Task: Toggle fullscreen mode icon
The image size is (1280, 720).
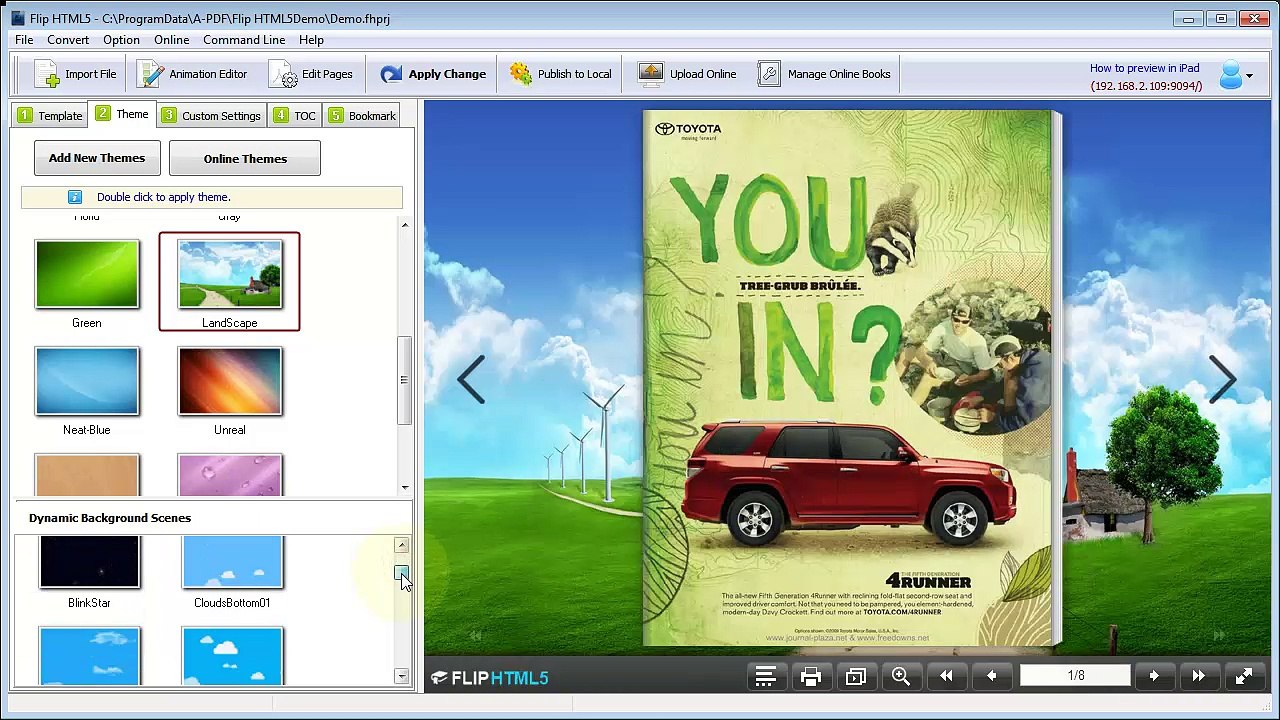Action: pos(1244,677)
